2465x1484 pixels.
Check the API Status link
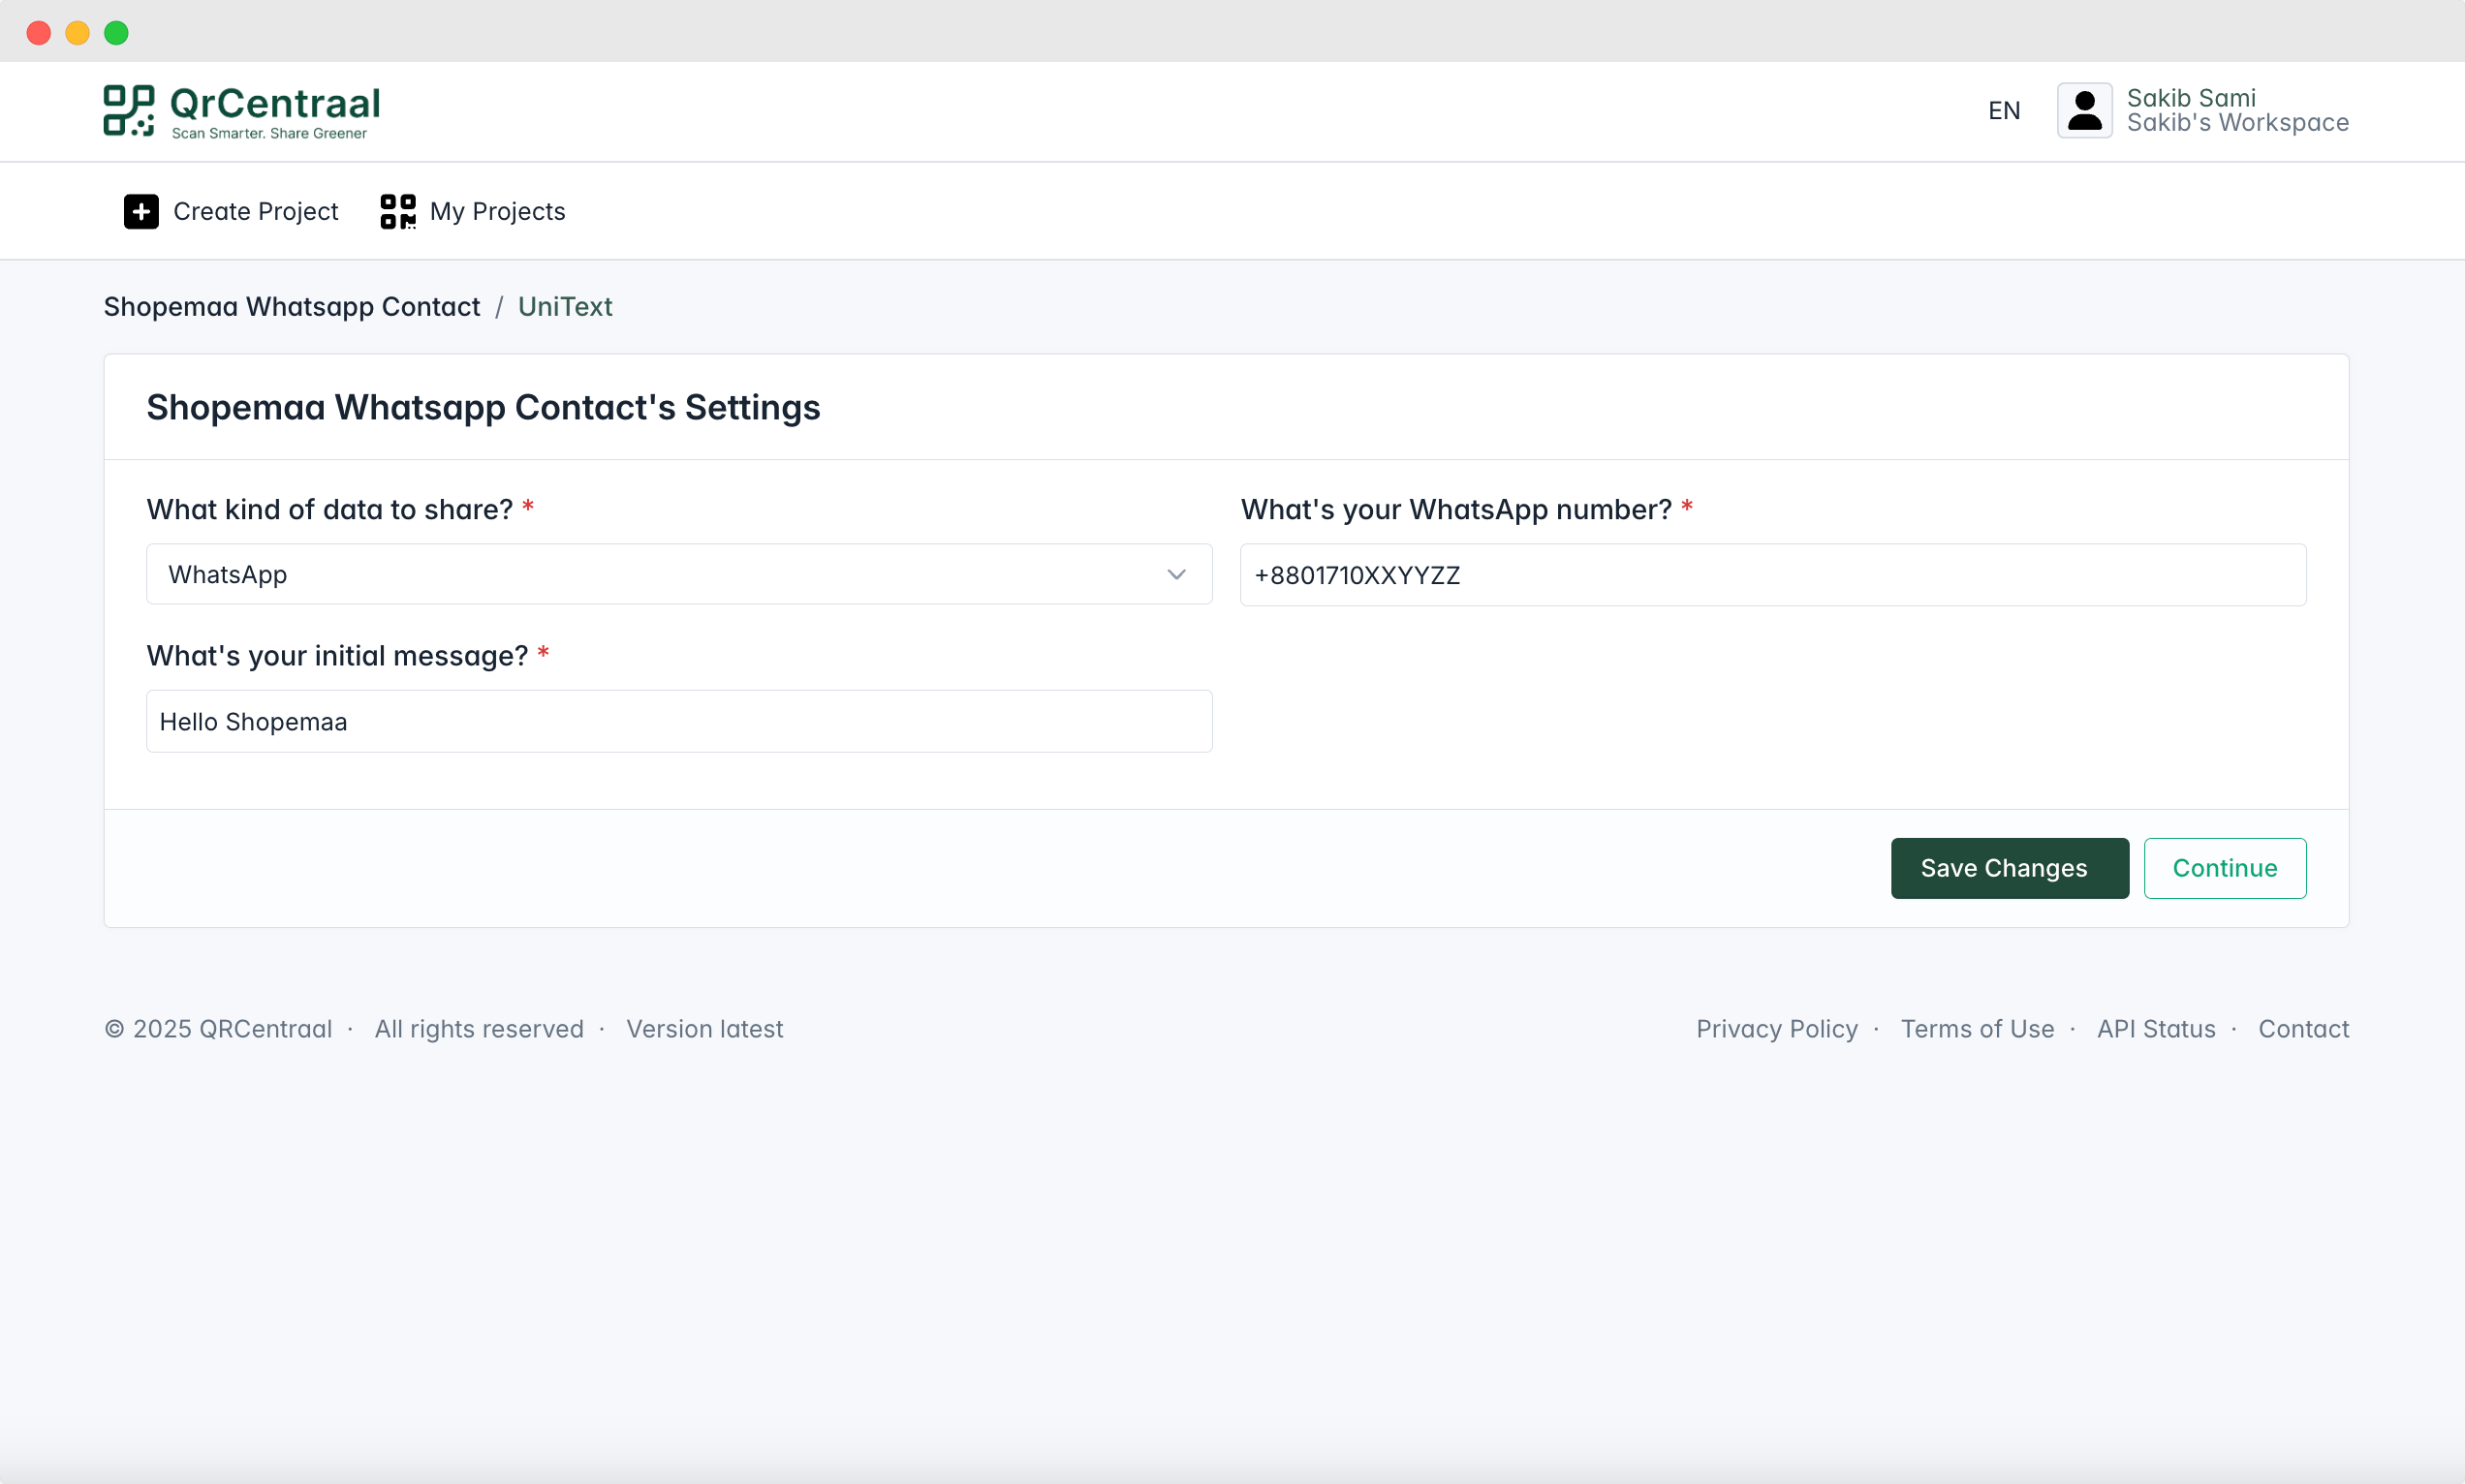coord(2155,1029)
